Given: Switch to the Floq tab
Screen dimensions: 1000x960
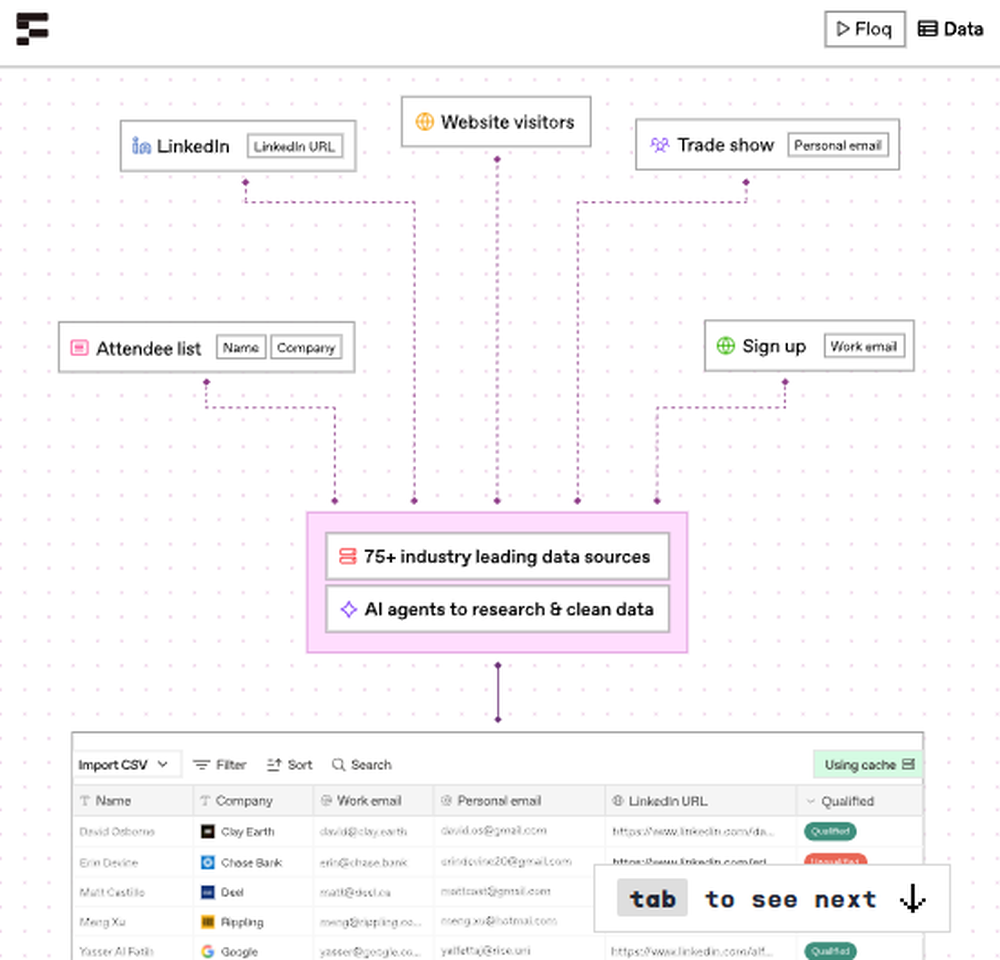Looking at the screenshot, I should [864, 29].
